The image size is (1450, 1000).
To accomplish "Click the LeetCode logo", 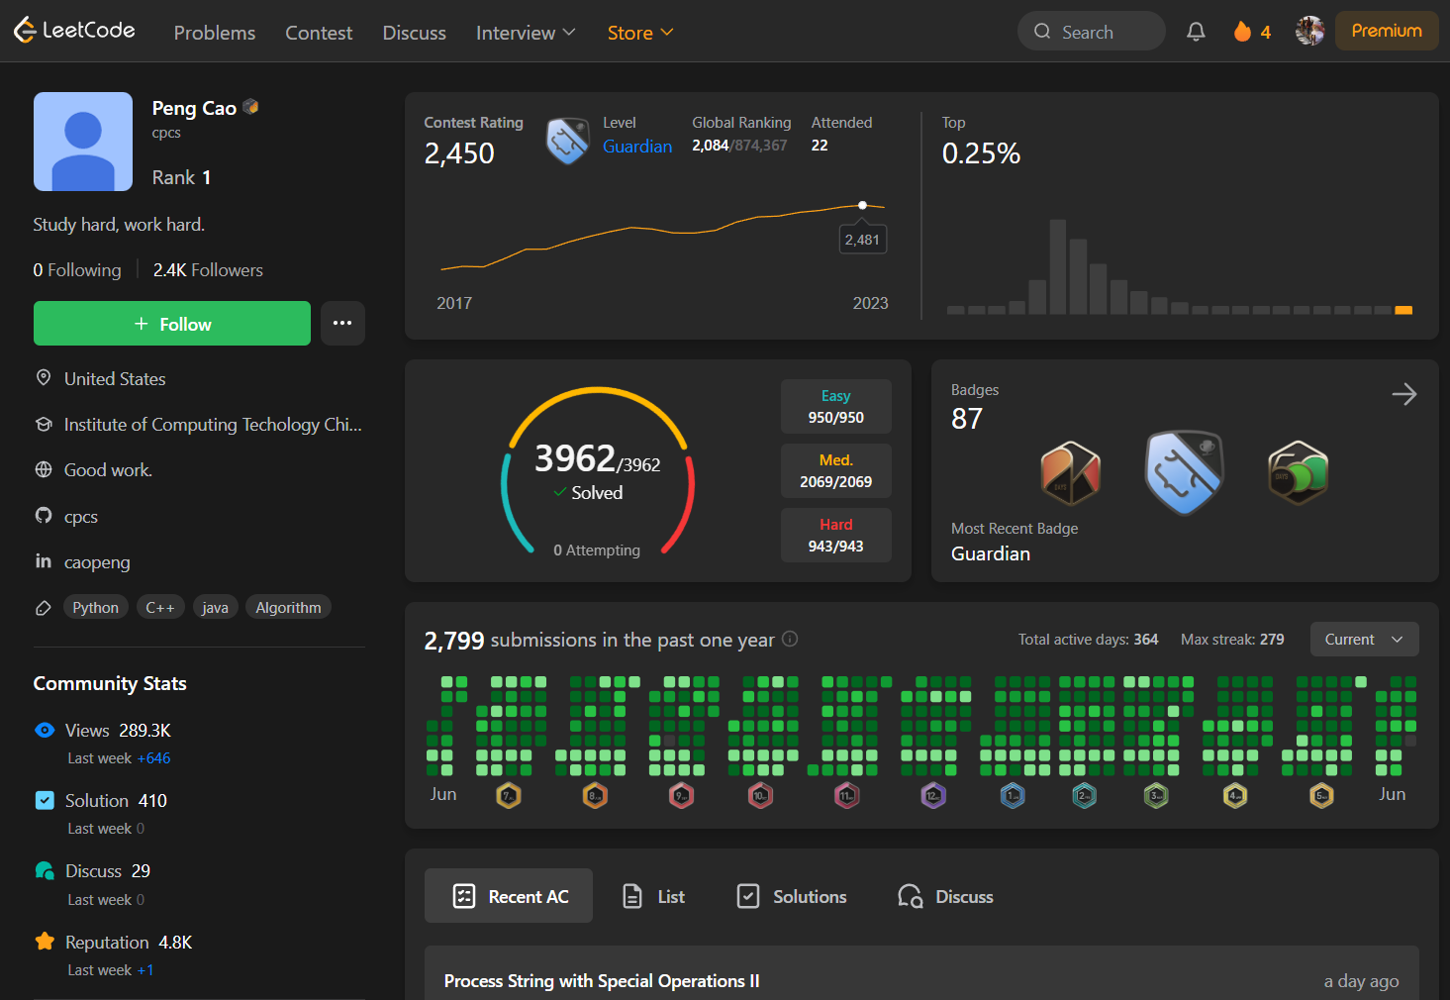I will [x=74, y=30].
